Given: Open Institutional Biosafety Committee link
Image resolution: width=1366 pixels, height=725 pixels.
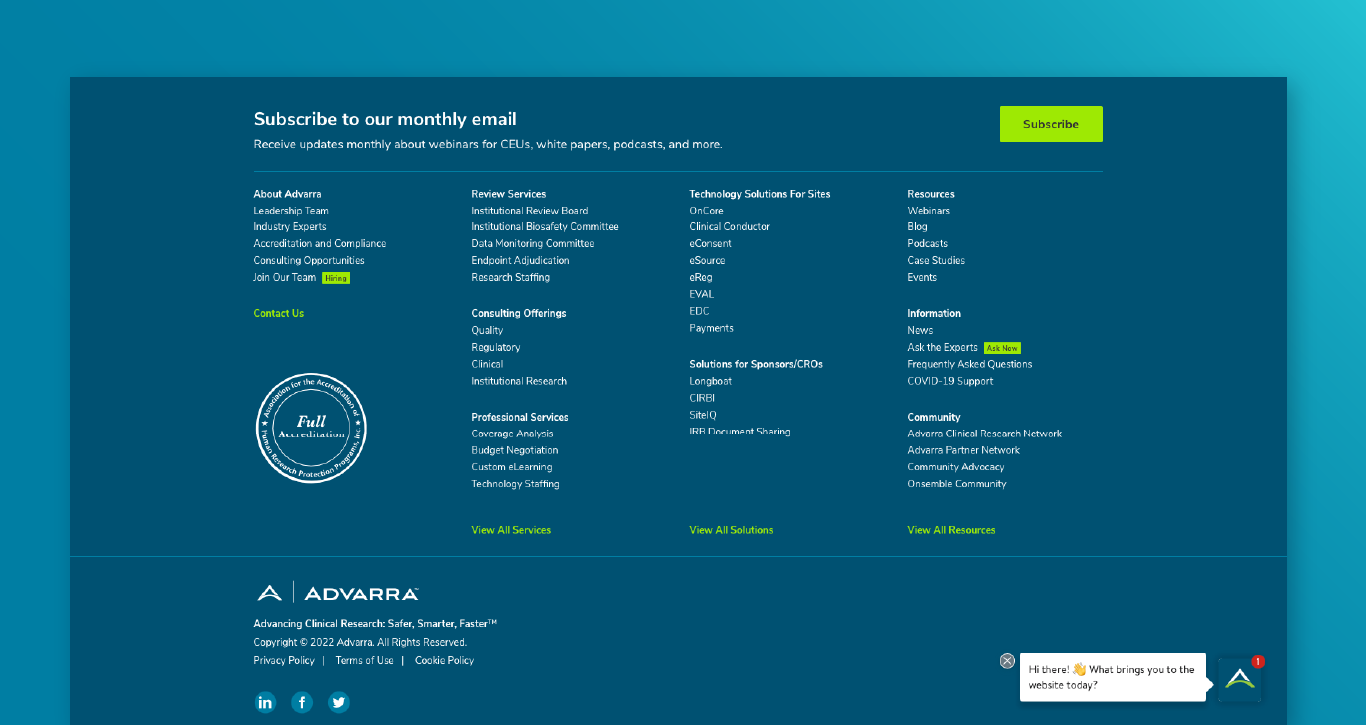Looking at the screenshot, I should click(x=545, y=227).
